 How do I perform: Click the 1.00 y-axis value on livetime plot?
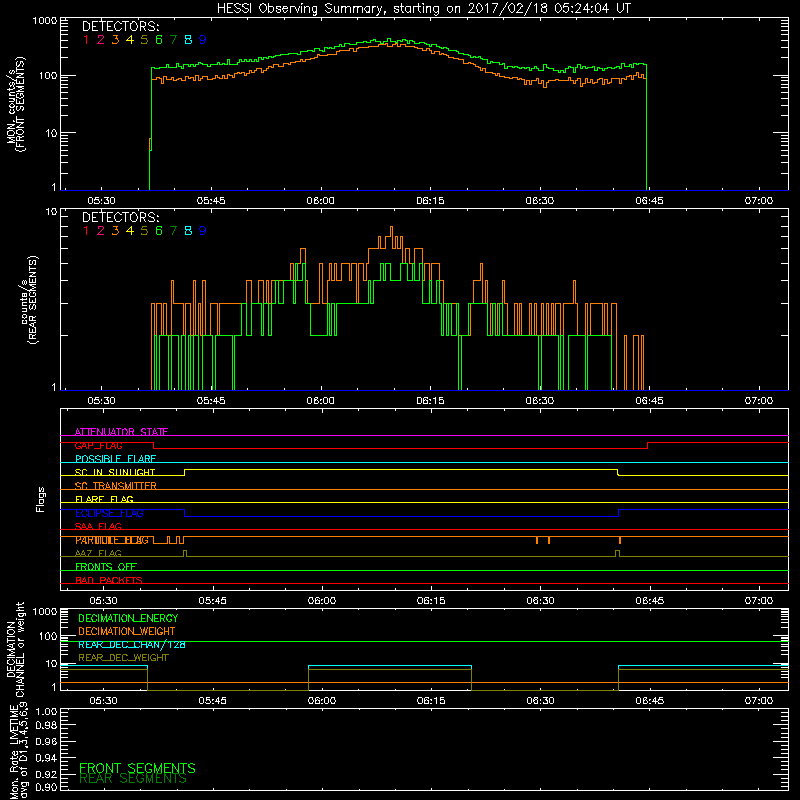point(46,712)
